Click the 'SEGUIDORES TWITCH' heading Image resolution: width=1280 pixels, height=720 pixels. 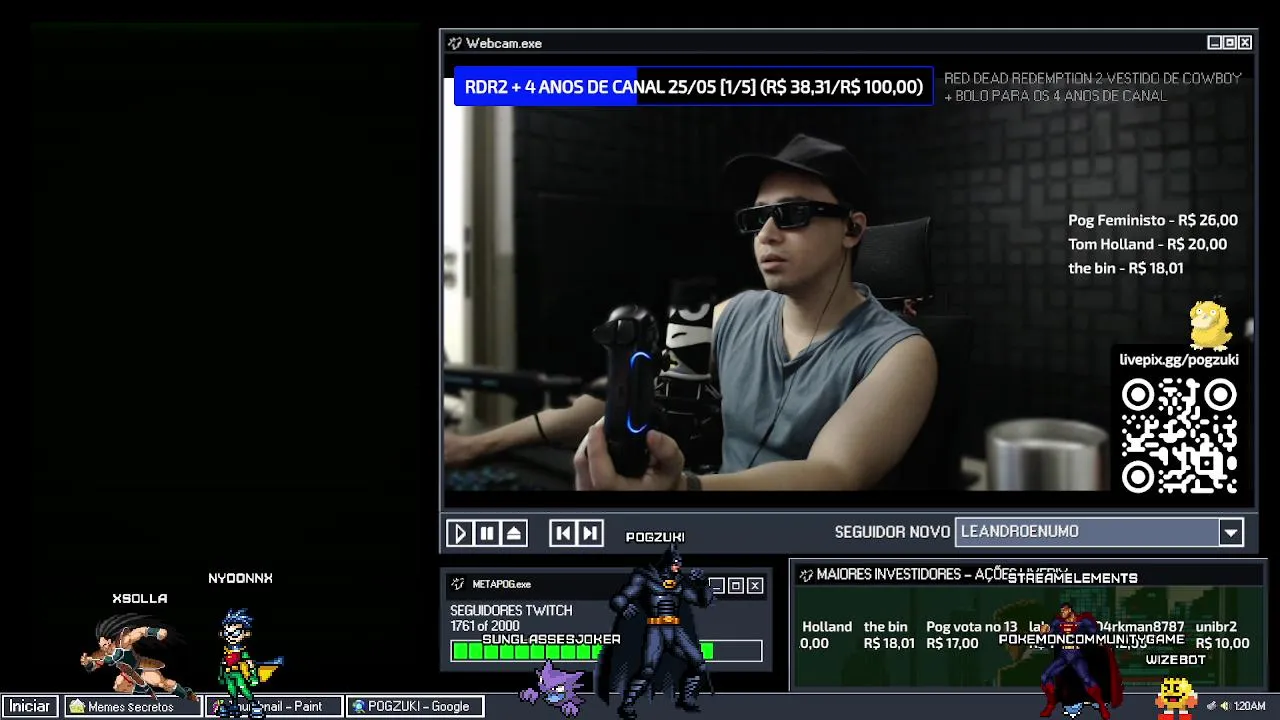pyautogui.click(x=511, y=610)
